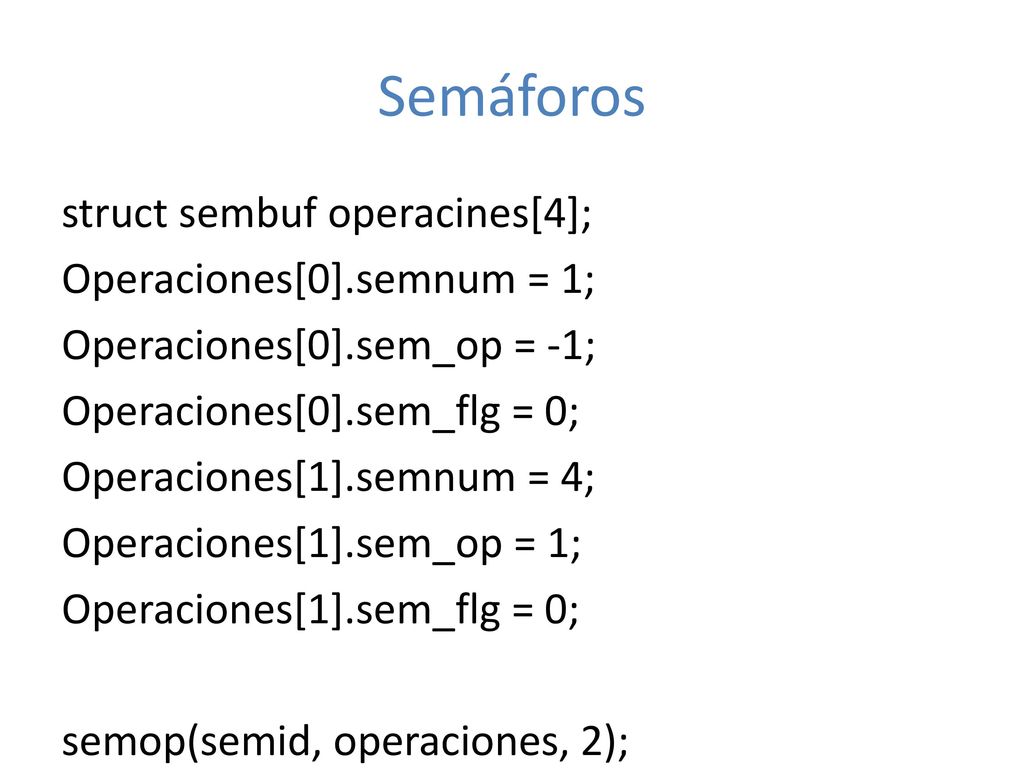Click the first Operaciones[0] text
This screenshot has width=1024, height=768.
(202, 281)
